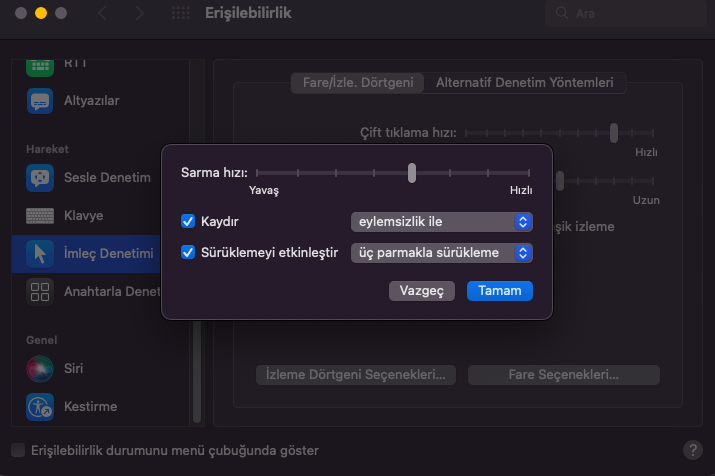The image size is (715, 476).
Task: Open Fare Seçenekleri button
Action: [564, 375]
